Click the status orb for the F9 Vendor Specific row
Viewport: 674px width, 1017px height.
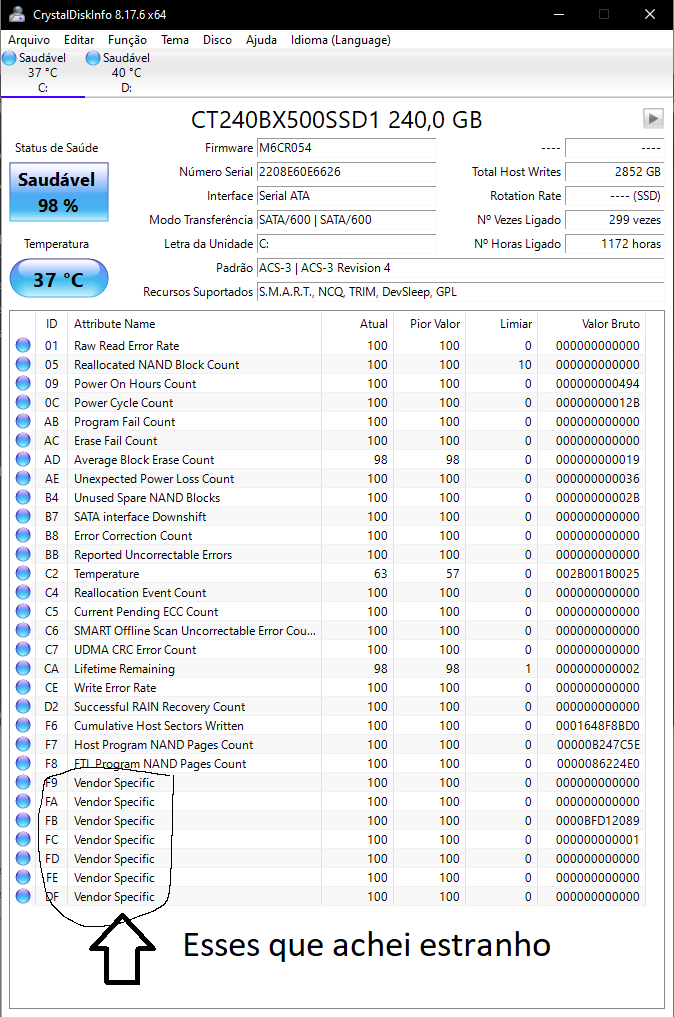(23, 782)
